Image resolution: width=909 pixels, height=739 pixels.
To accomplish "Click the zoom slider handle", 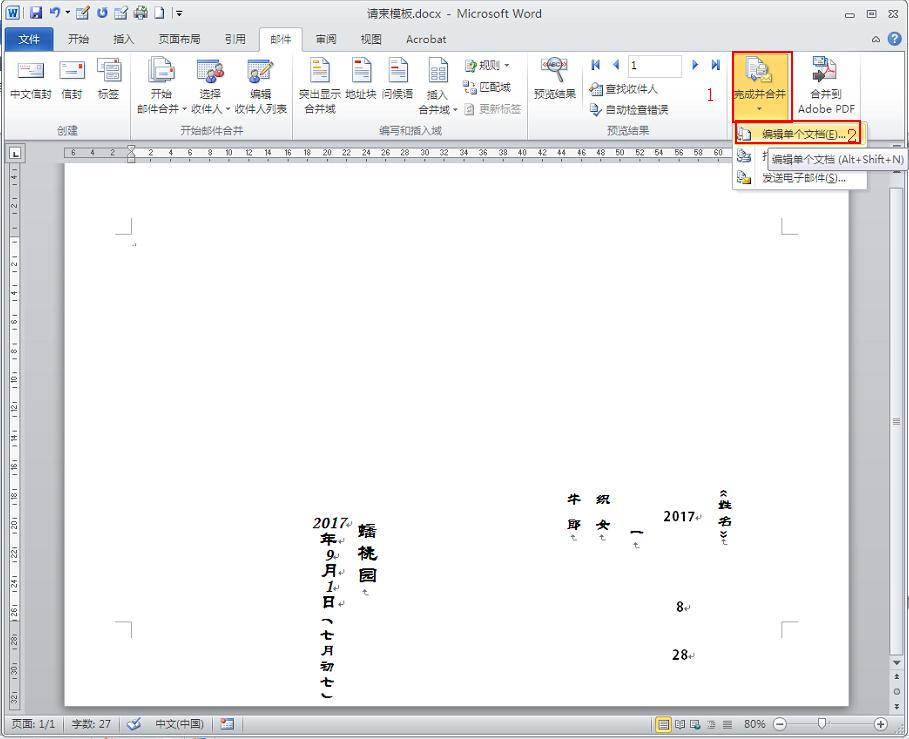I will click(821, 723).
